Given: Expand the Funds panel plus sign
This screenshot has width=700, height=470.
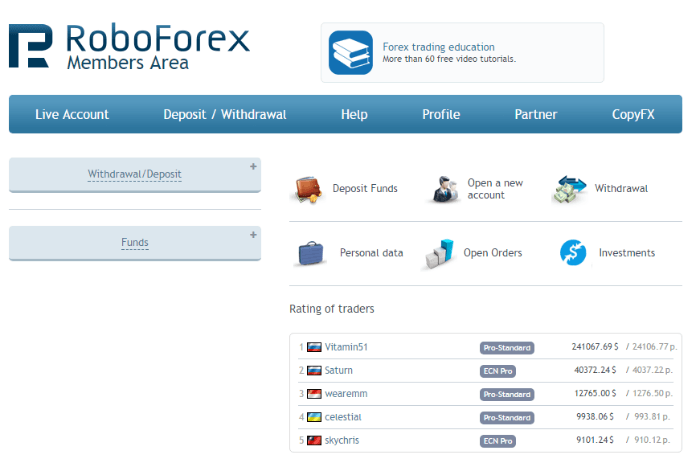Looking at the screenshot, I should 253,235.
